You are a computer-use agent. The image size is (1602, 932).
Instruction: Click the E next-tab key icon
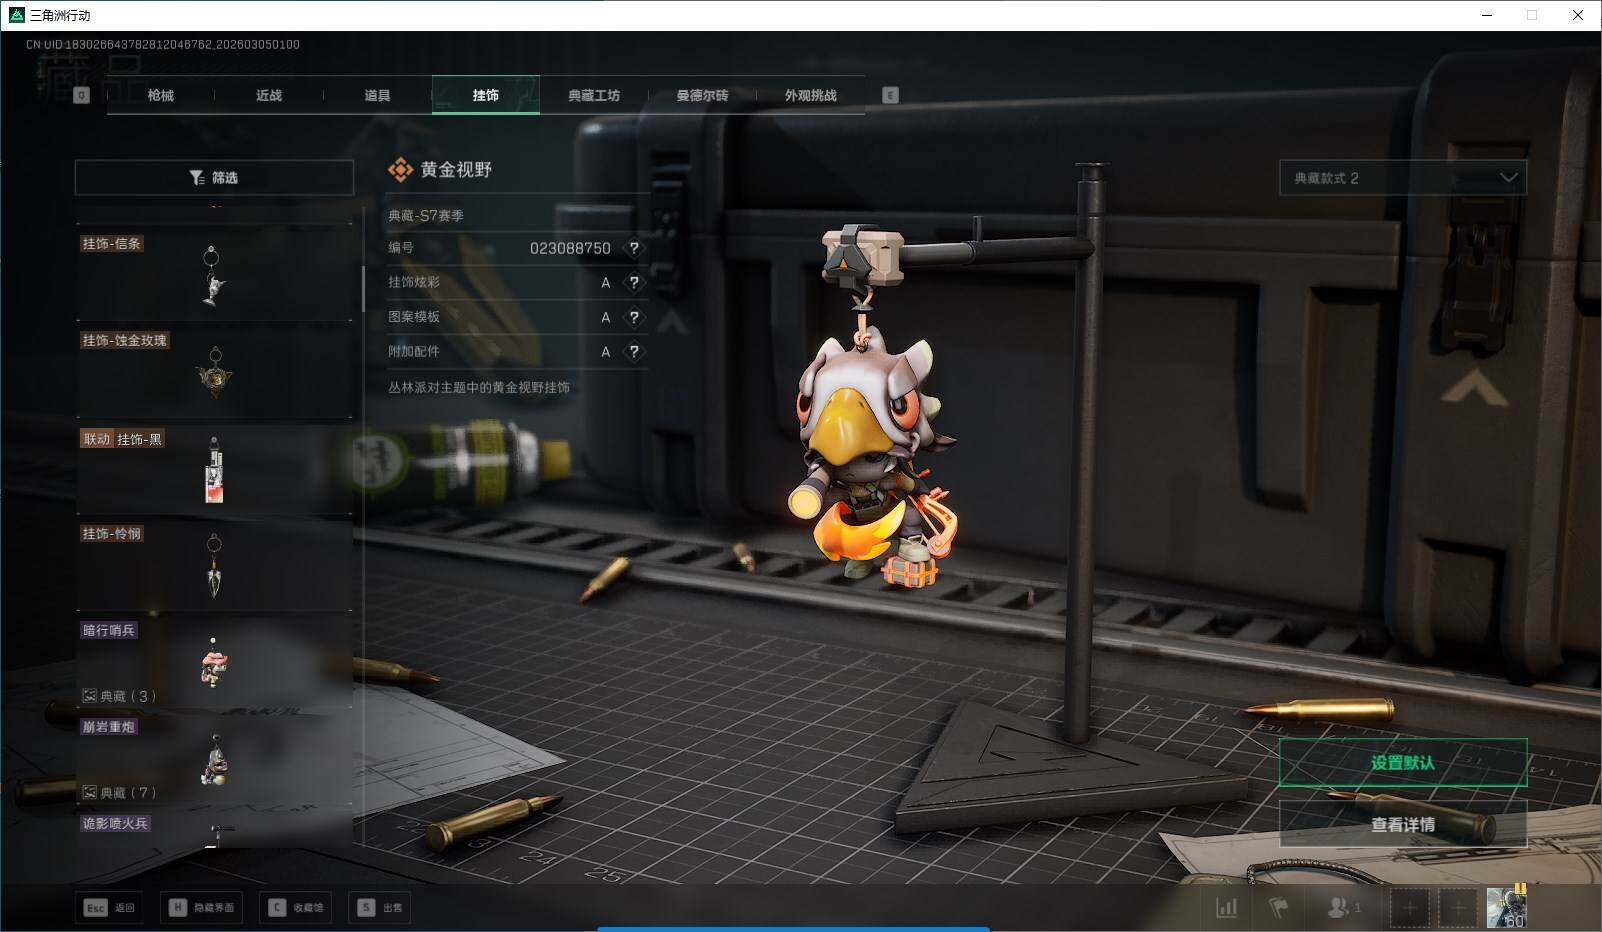pyautogui.click(x=890, y=95)
